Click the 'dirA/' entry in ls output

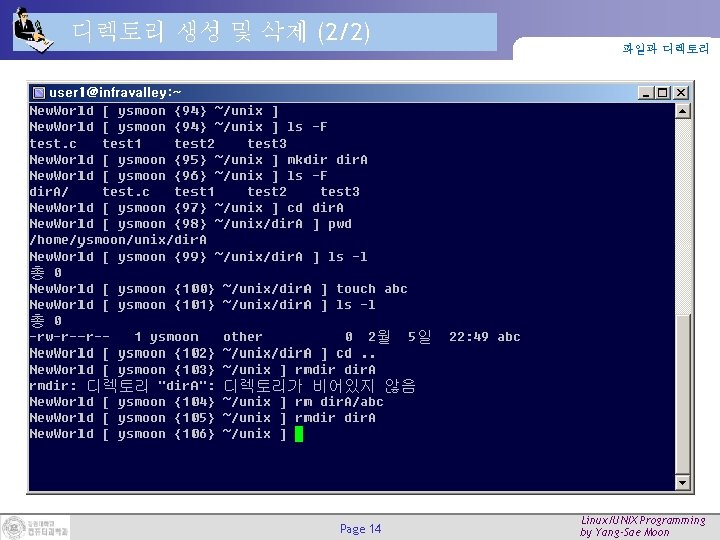click(49, 192)
